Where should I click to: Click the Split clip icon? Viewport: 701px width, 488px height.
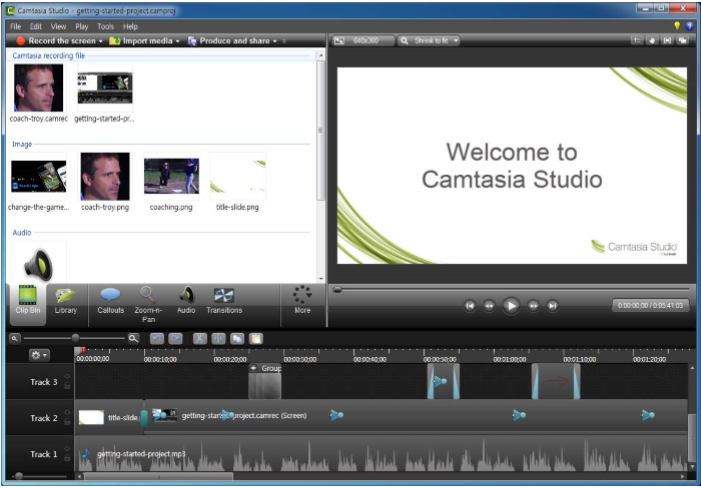click(218, 339)
